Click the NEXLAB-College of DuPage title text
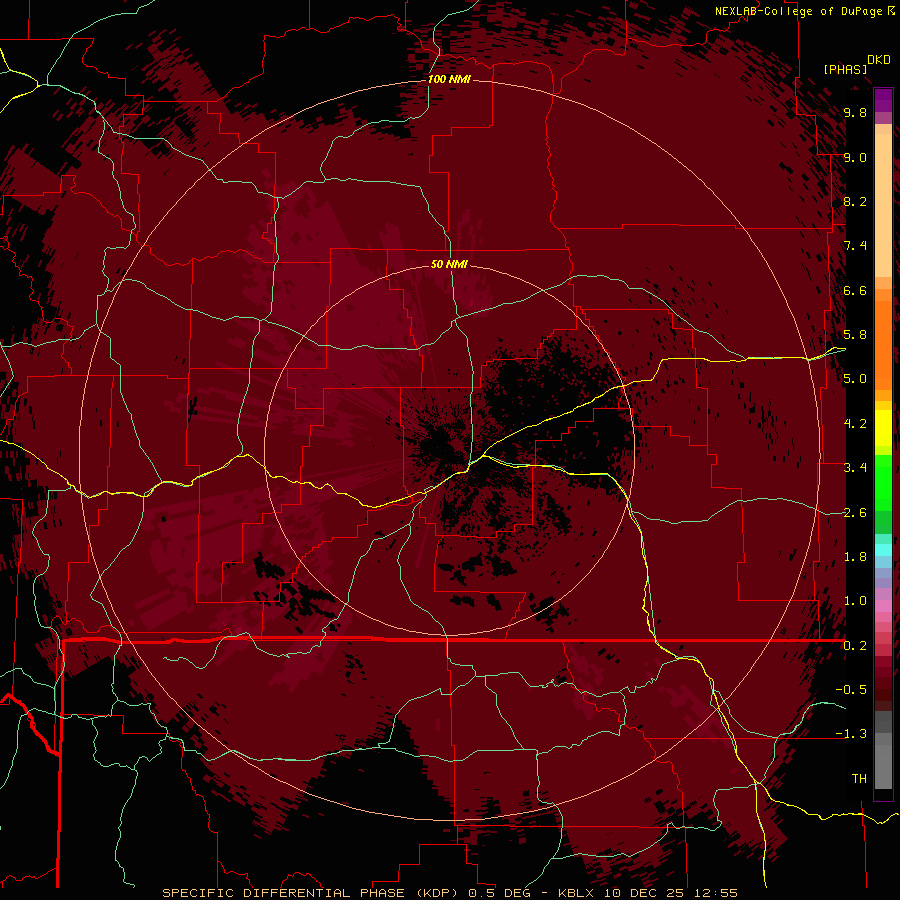This screenshot has height=900, width=900. (x=798, y=11)
